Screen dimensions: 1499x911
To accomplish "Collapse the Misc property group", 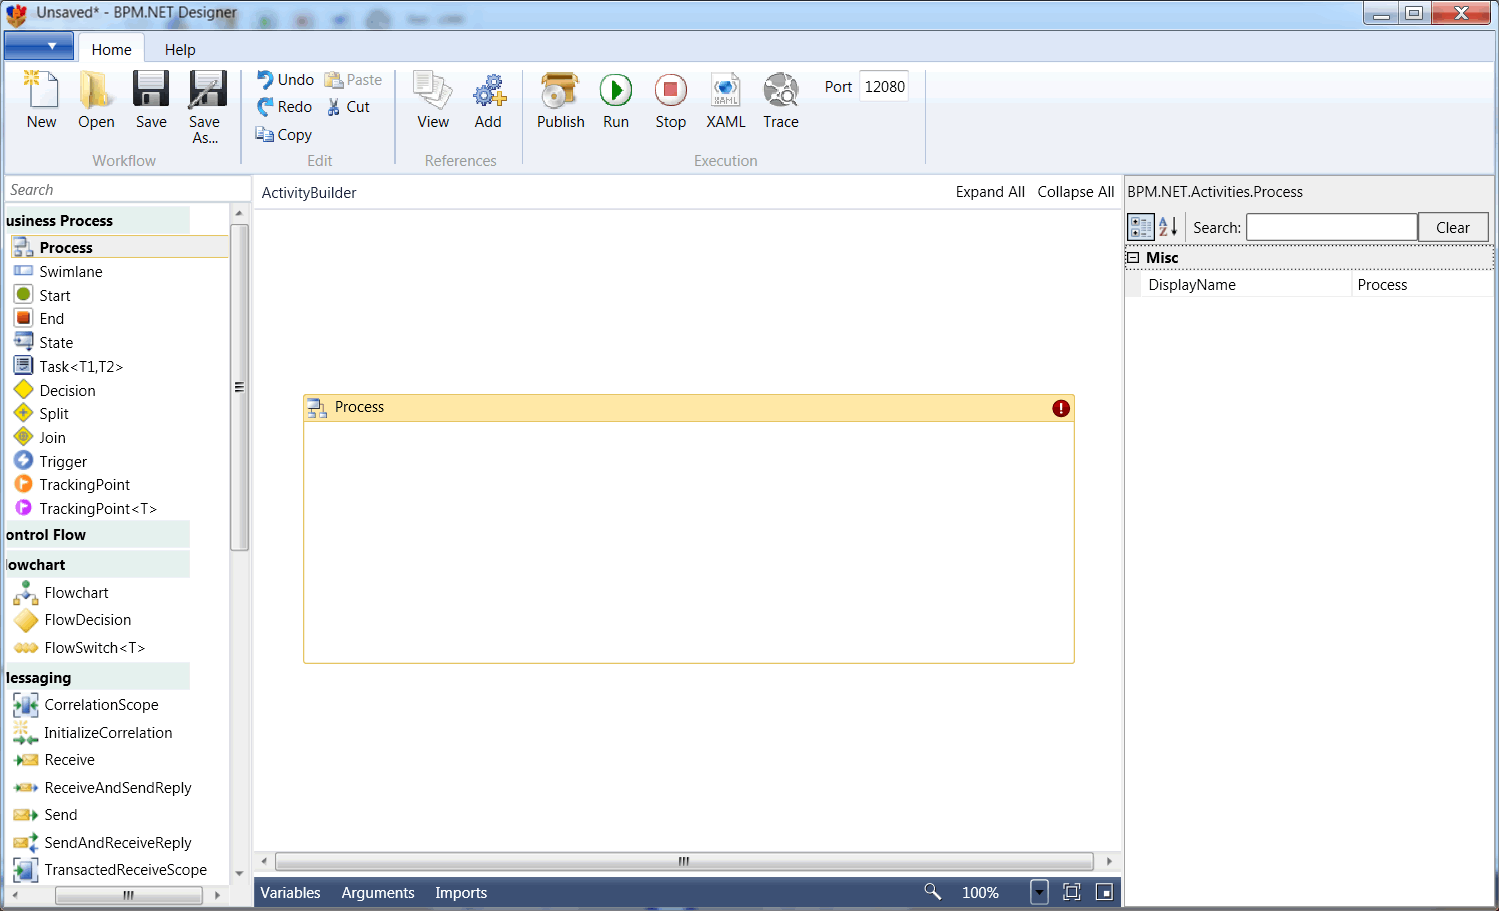I will click(x=1133, y=258).
